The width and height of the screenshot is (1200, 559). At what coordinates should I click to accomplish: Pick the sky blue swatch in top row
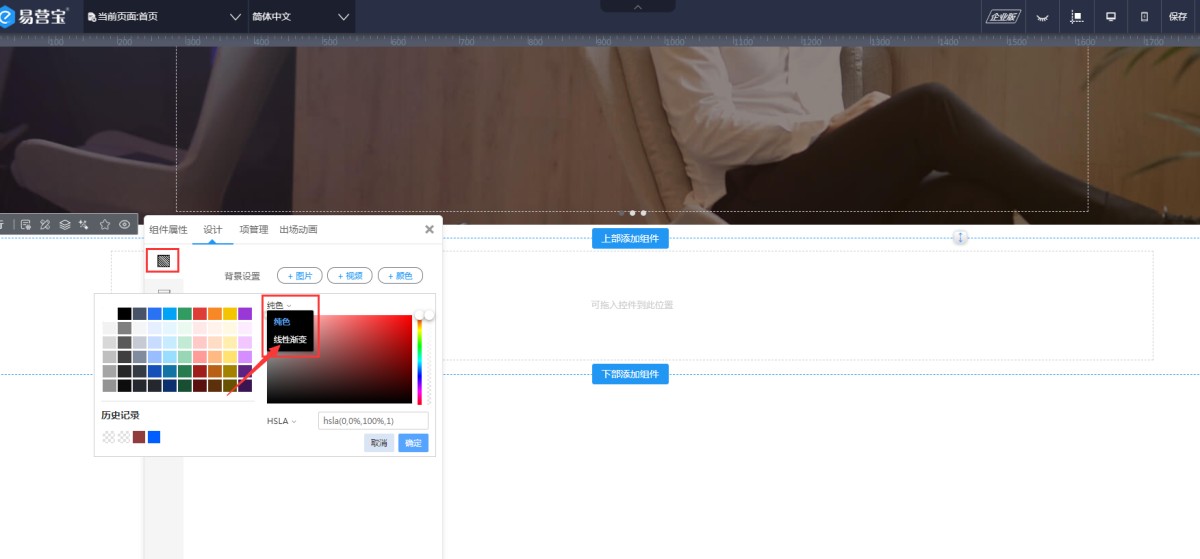pyautogui.click(x=169, y=314)
